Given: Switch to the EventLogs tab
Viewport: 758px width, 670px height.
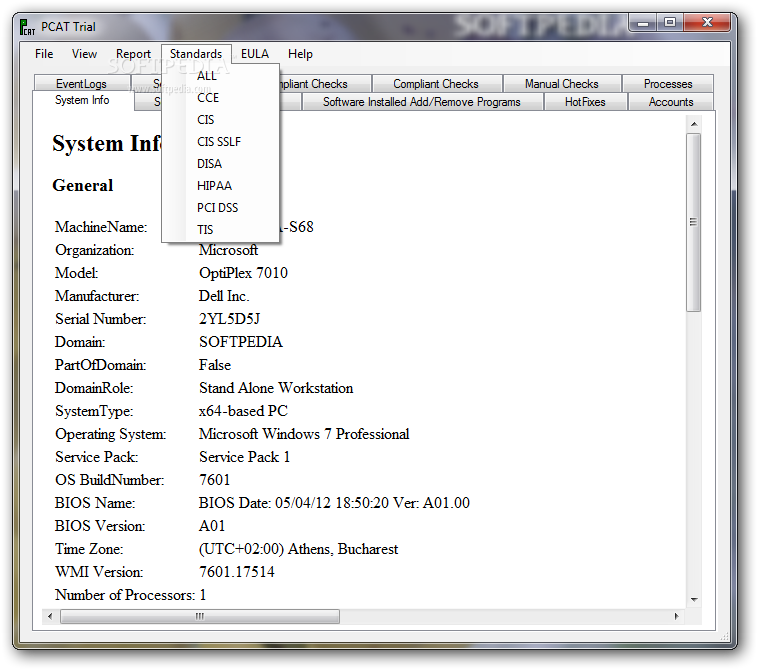Looking at the screenshot, I should point(81,84).
